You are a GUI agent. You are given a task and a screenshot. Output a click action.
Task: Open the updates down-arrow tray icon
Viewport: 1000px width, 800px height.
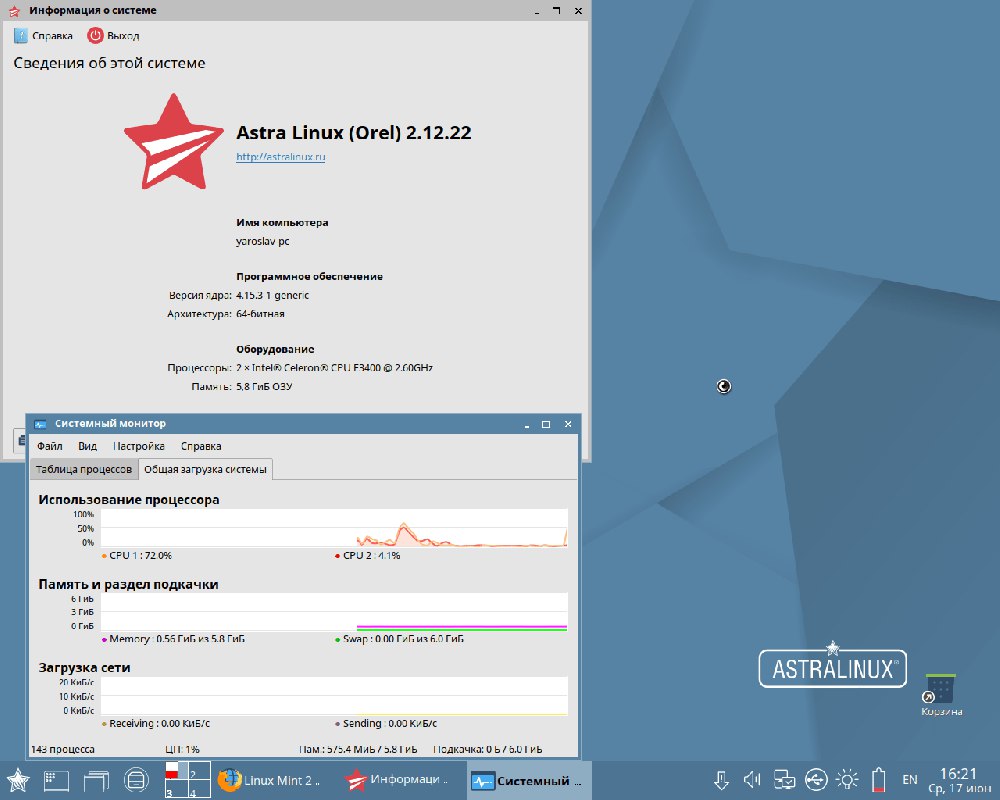click(x=721, y=780)
